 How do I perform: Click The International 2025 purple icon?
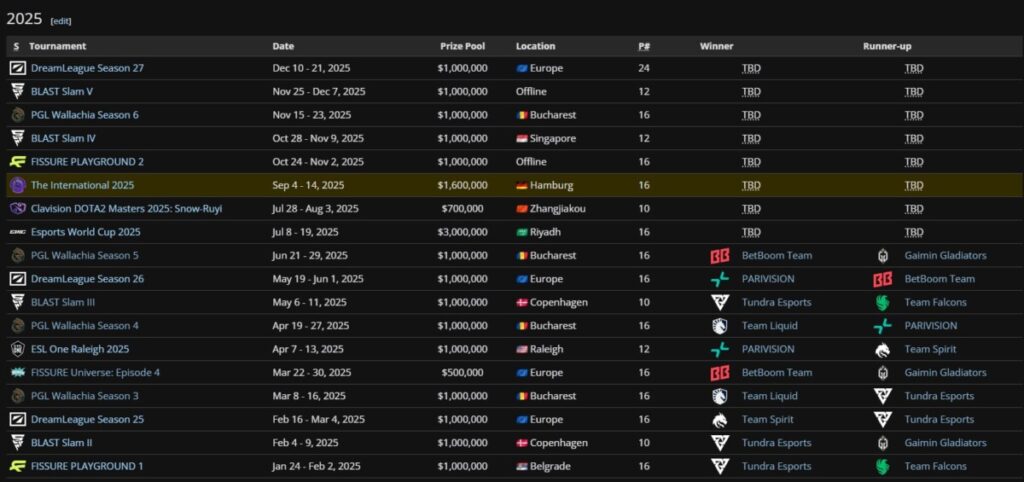point(18,185)
